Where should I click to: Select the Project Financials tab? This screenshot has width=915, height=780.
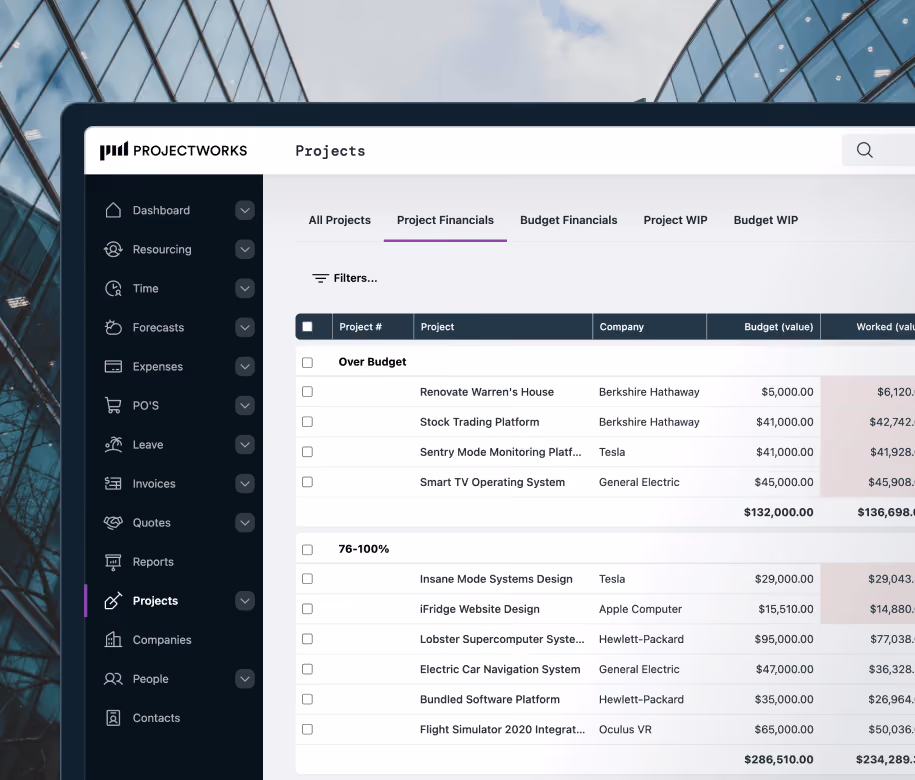coord(445,220)
